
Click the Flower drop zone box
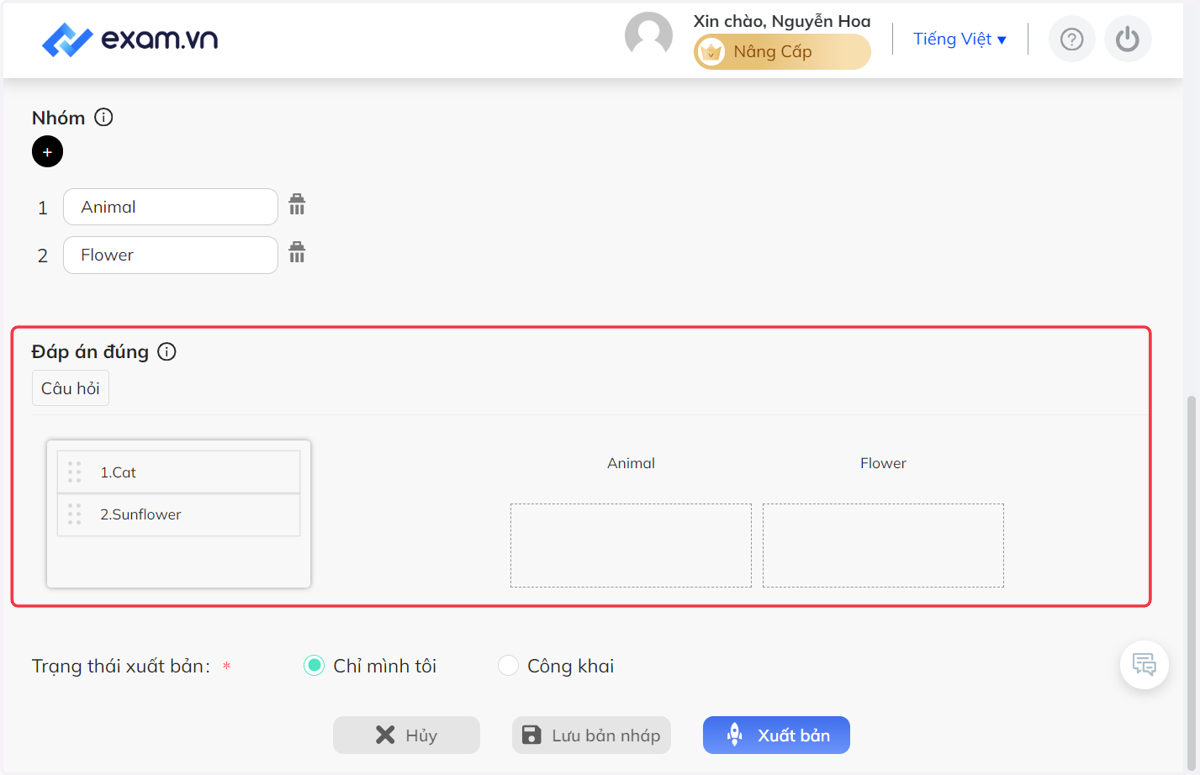pyautogui.click(x=883, y=545)
